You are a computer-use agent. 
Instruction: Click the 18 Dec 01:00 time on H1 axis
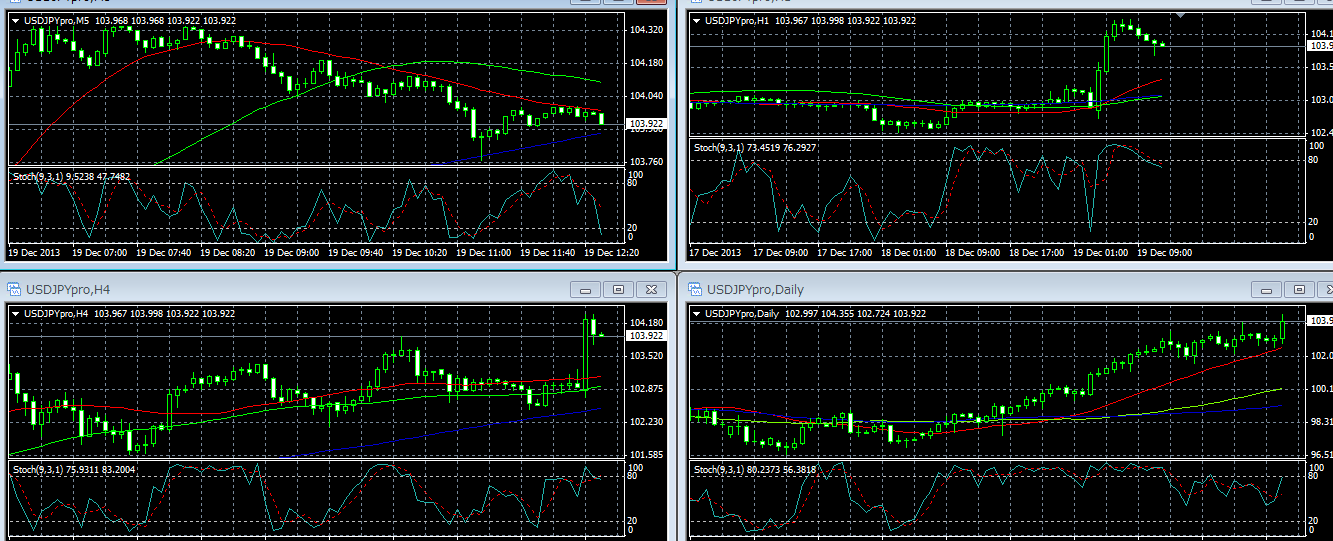[911, 254]
